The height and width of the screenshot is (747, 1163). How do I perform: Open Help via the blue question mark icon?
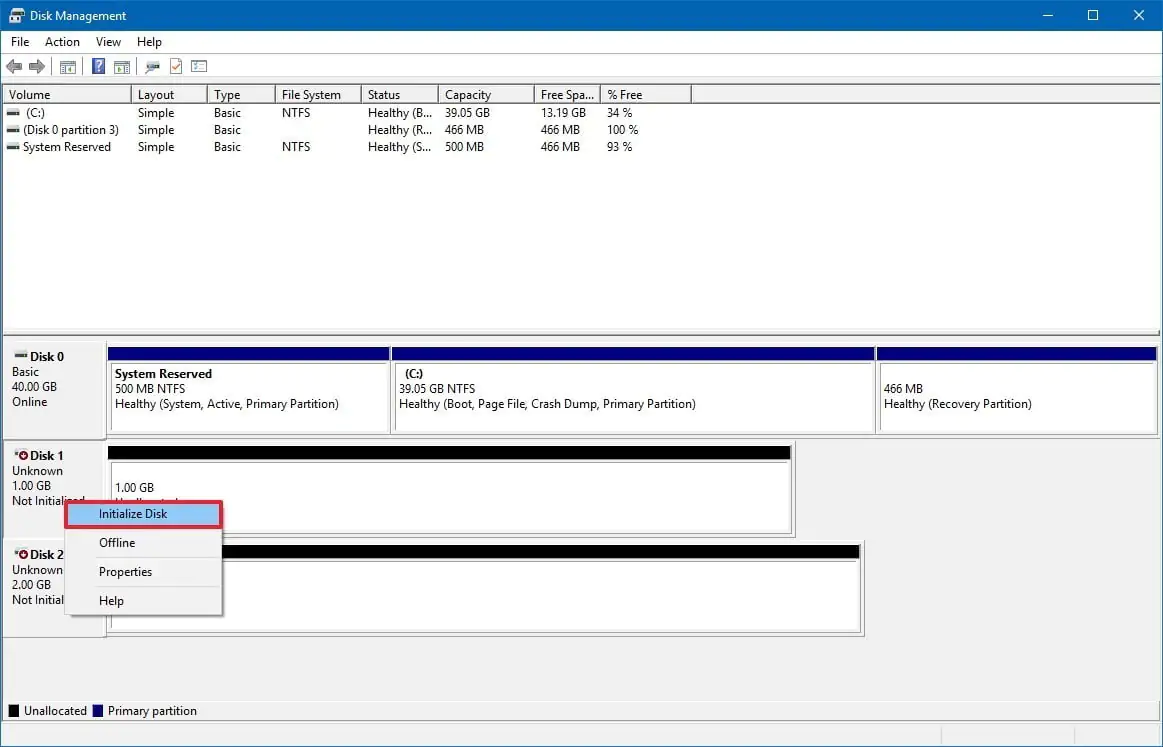99,67
